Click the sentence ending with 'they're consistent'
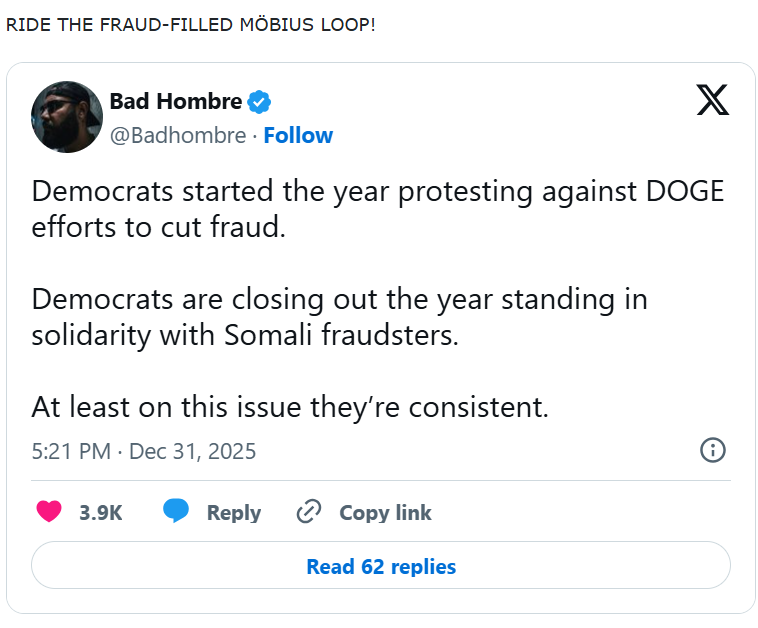The height and width of the screenshot is (628, 758). (290, 407)
